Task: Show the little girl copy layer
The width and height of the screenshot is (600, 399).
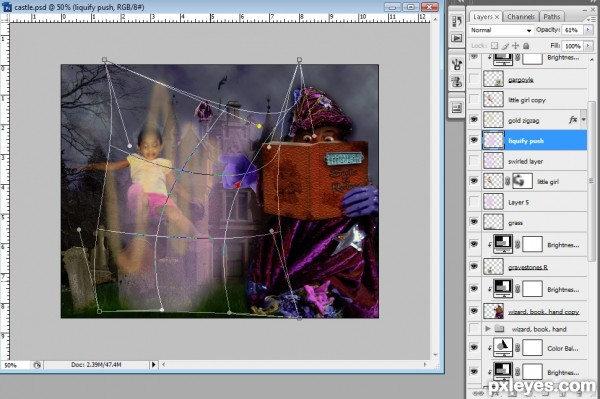Action: pyautogui.click(x=474, y=99)
